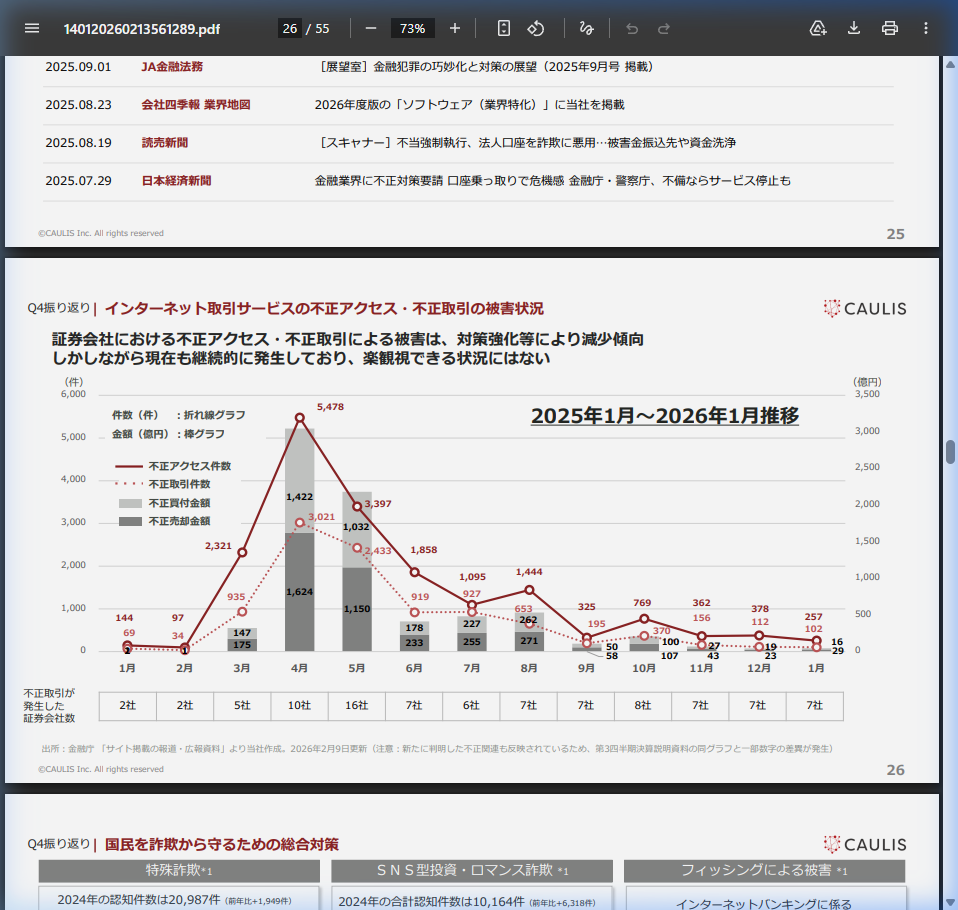
Task: Print the document using the printer icon
Action: point(889,28)
